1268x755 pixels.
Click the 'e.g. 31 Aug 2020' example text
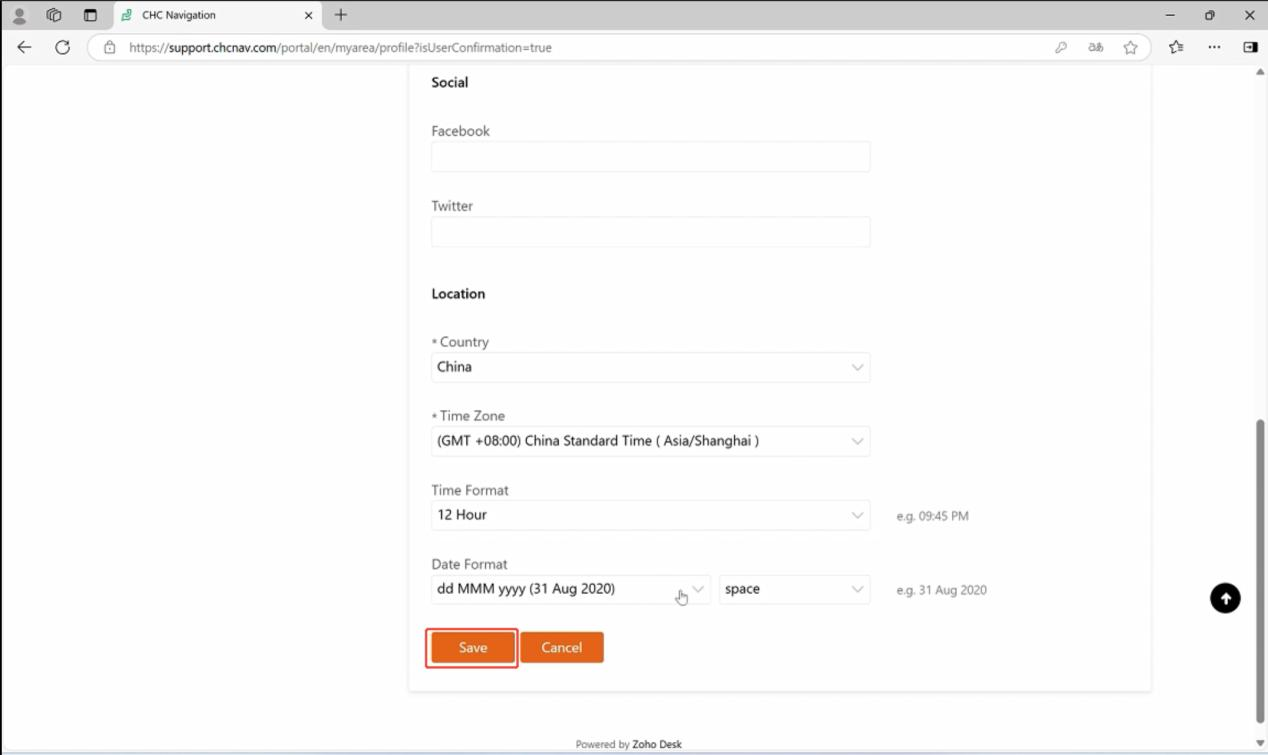pos(941,590)
